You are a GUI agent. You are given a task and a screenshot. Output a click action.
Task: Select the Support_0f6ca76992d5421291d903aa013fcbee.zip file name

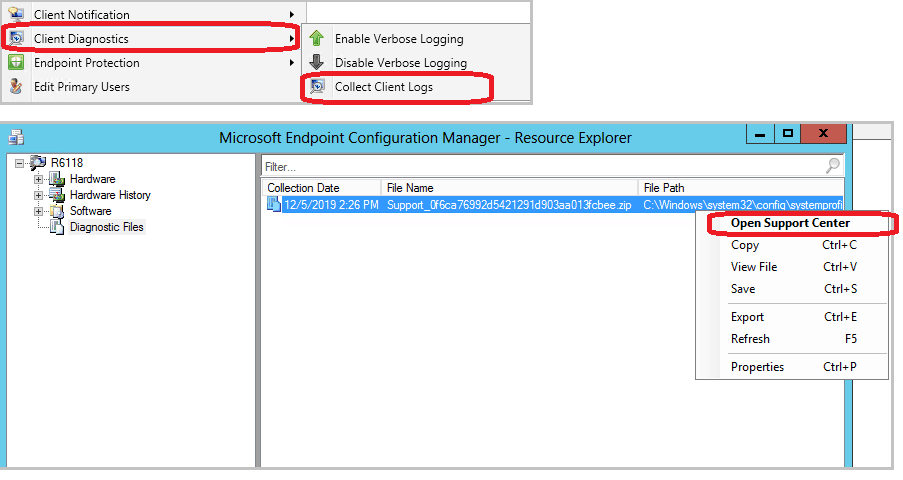point(509,205)
